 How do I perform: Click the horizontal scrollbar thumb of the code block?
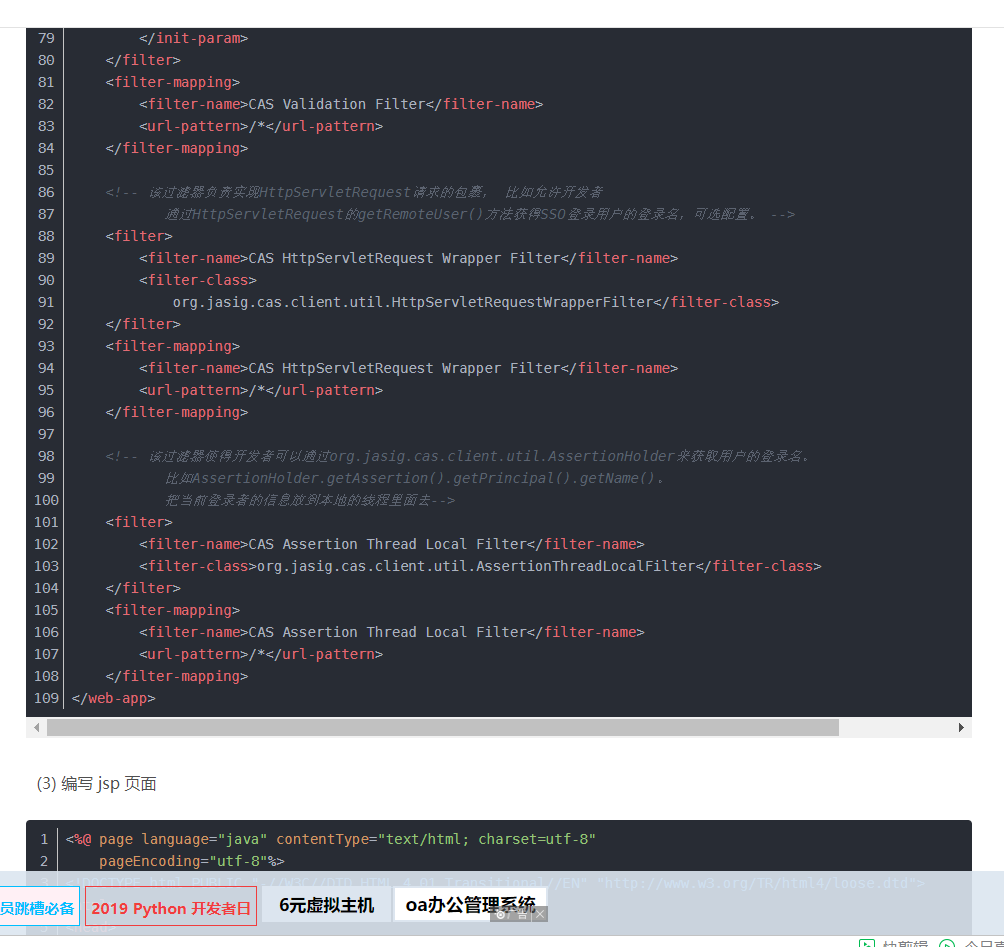click(x=442, y=727)
